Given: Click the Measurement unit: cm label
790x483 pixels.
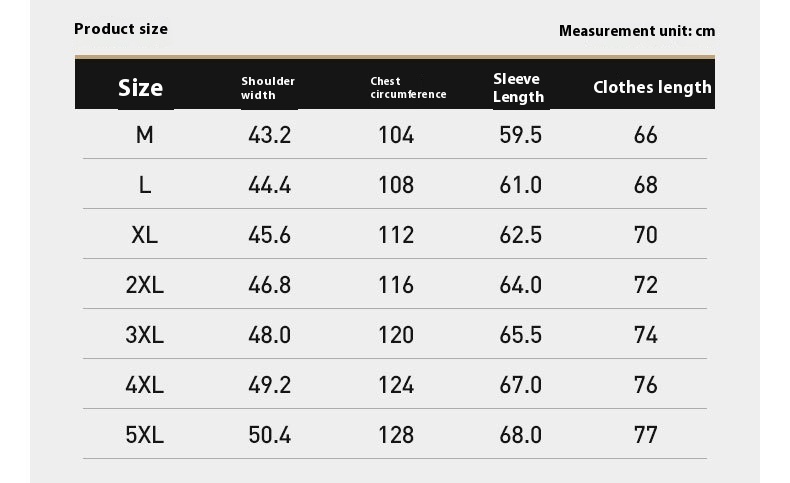Looking at the screenshot, I should pos(637,31).
